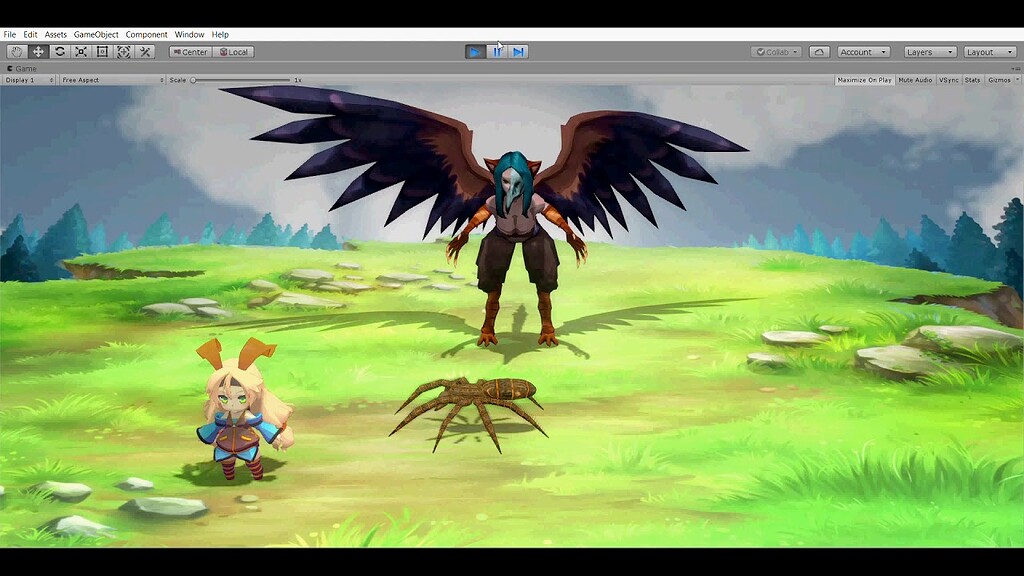Viewport: 1024px width, 576px height.
Task: Open the GameObject menu
Action: coord(95,33)
